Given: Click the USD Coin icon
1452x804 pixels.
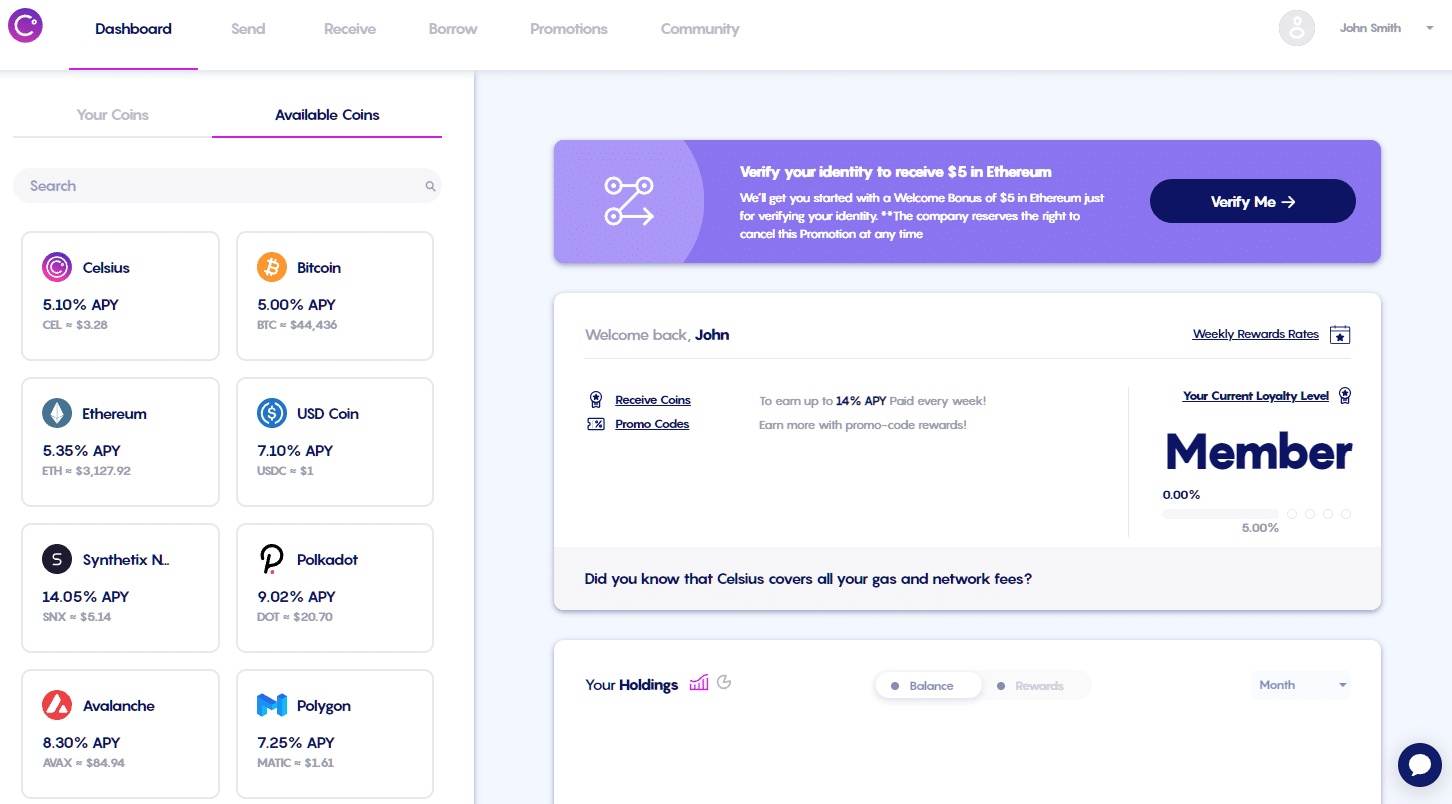Looking at the screenshot, I should point(272,413).
